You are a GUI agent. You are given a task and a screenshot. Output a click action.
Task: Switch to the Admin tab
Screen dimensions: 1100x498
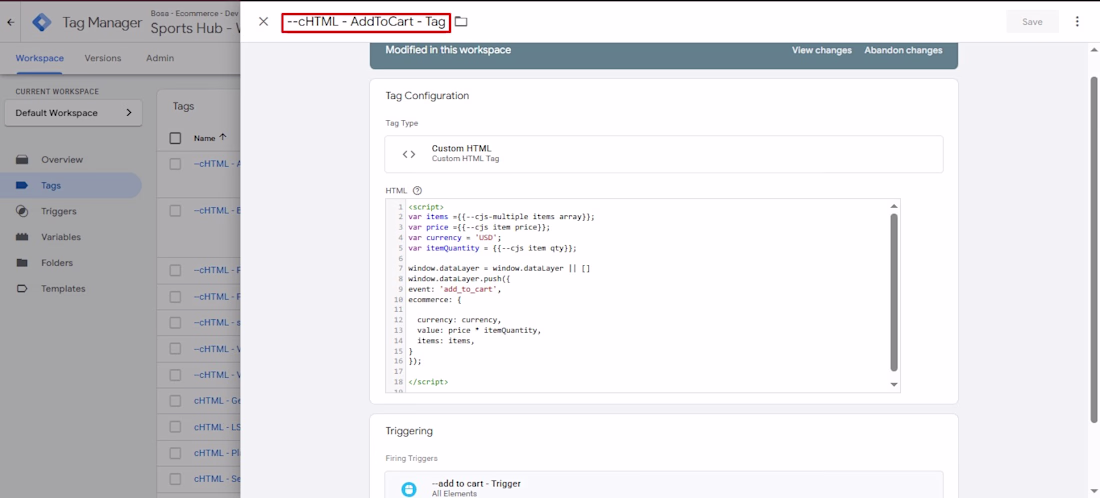[x=160, y=58]
